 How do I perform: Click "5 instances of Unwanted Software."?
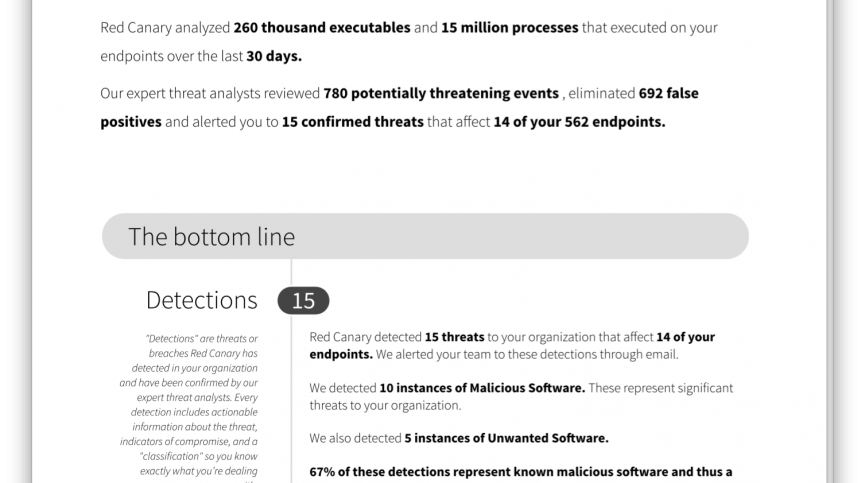click(506, 438)
